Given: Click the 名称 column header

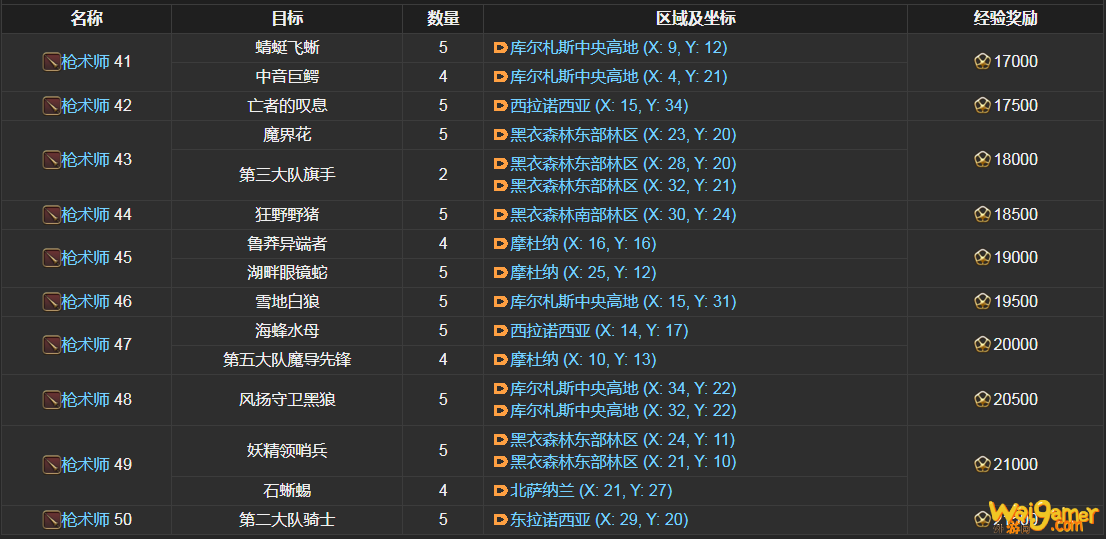Looking at the screenshot, I should click(86, 19).
